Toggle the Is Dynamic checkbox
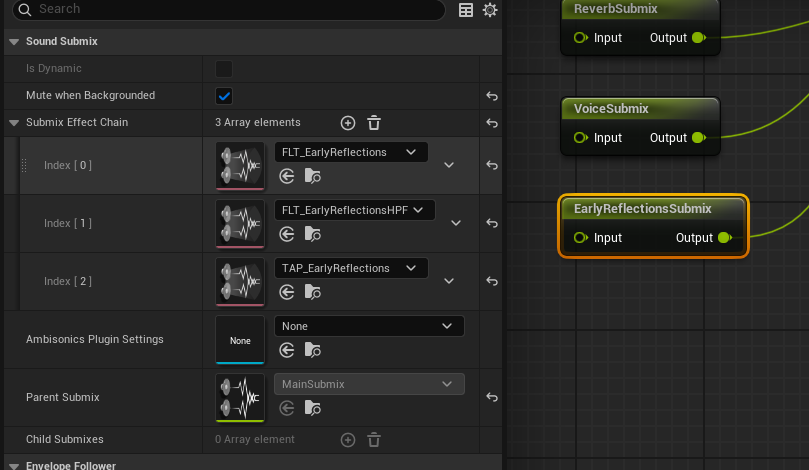Viewport: 809px width, 470px height. pyautogui.click(x=224, y=69)
